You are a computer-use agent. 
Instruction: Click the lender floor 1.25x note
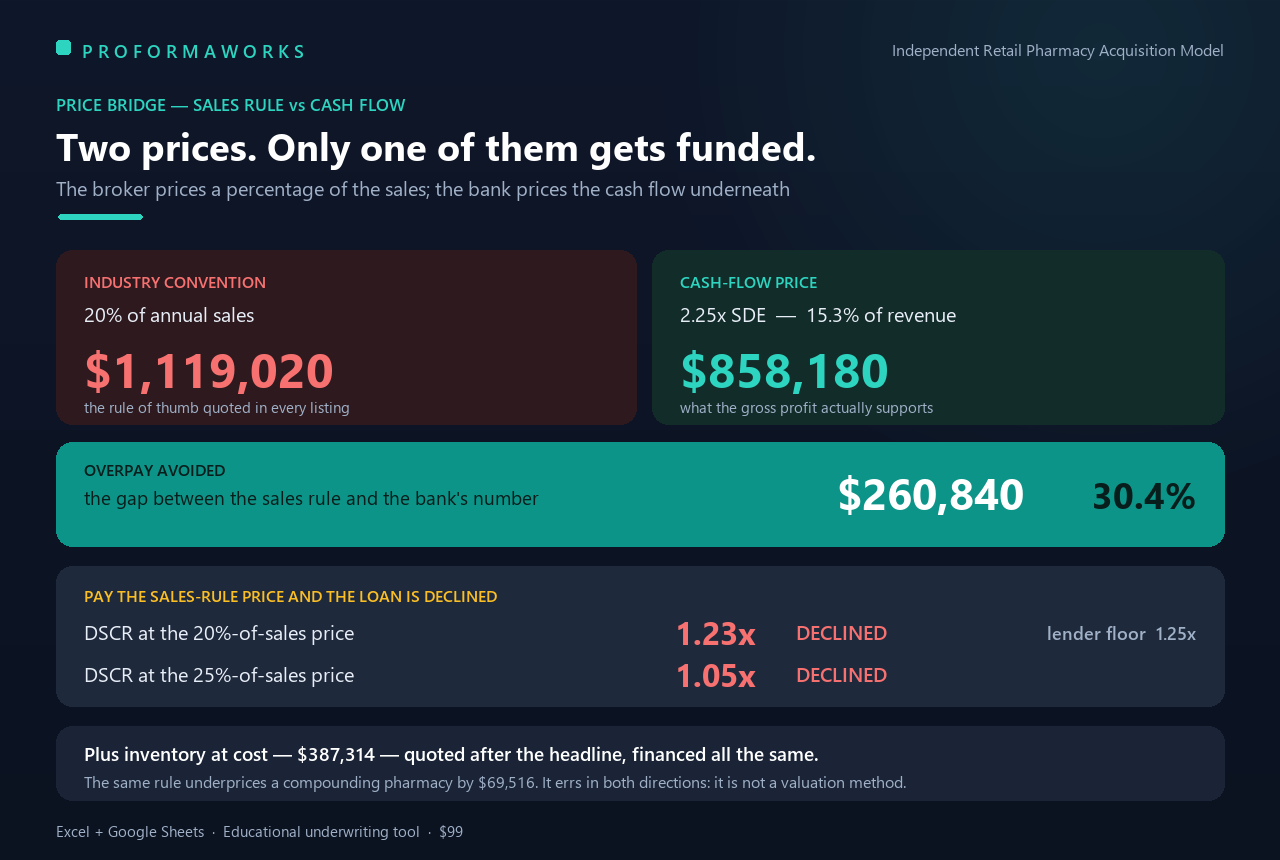(x=1121, y=634)
